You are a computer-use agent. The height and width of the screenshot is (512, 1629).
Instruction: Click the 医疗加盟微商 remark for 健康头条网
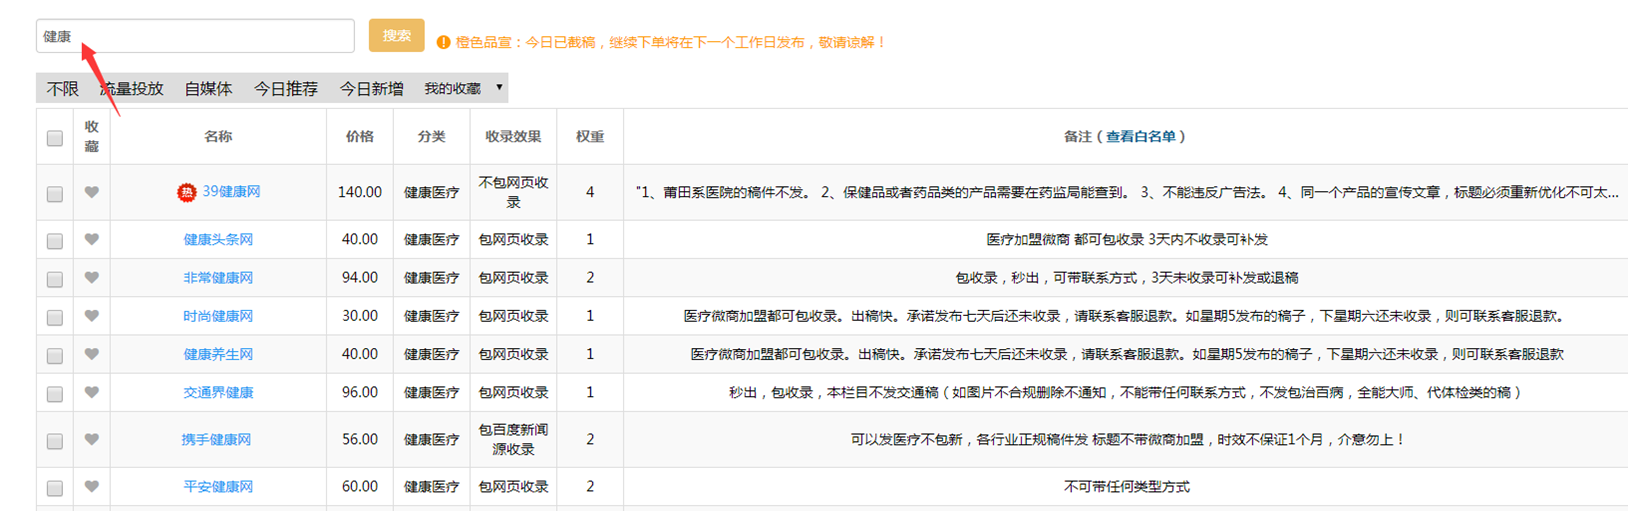pyautogui.click(x=1127, y=240)
